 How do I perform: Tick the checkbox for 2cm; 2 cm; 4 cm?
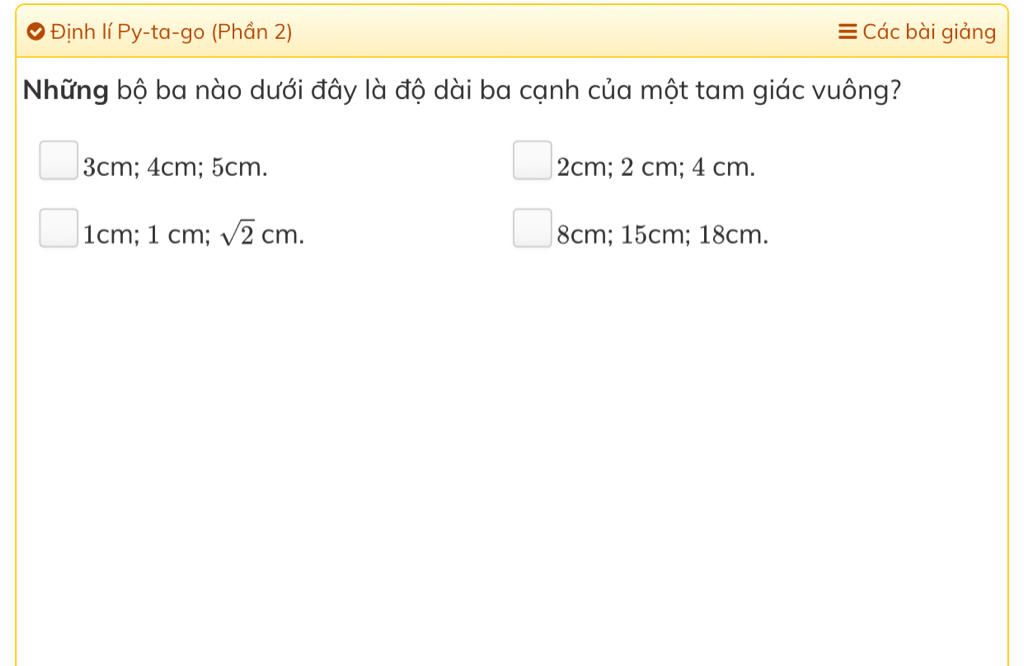coord(532,160)
